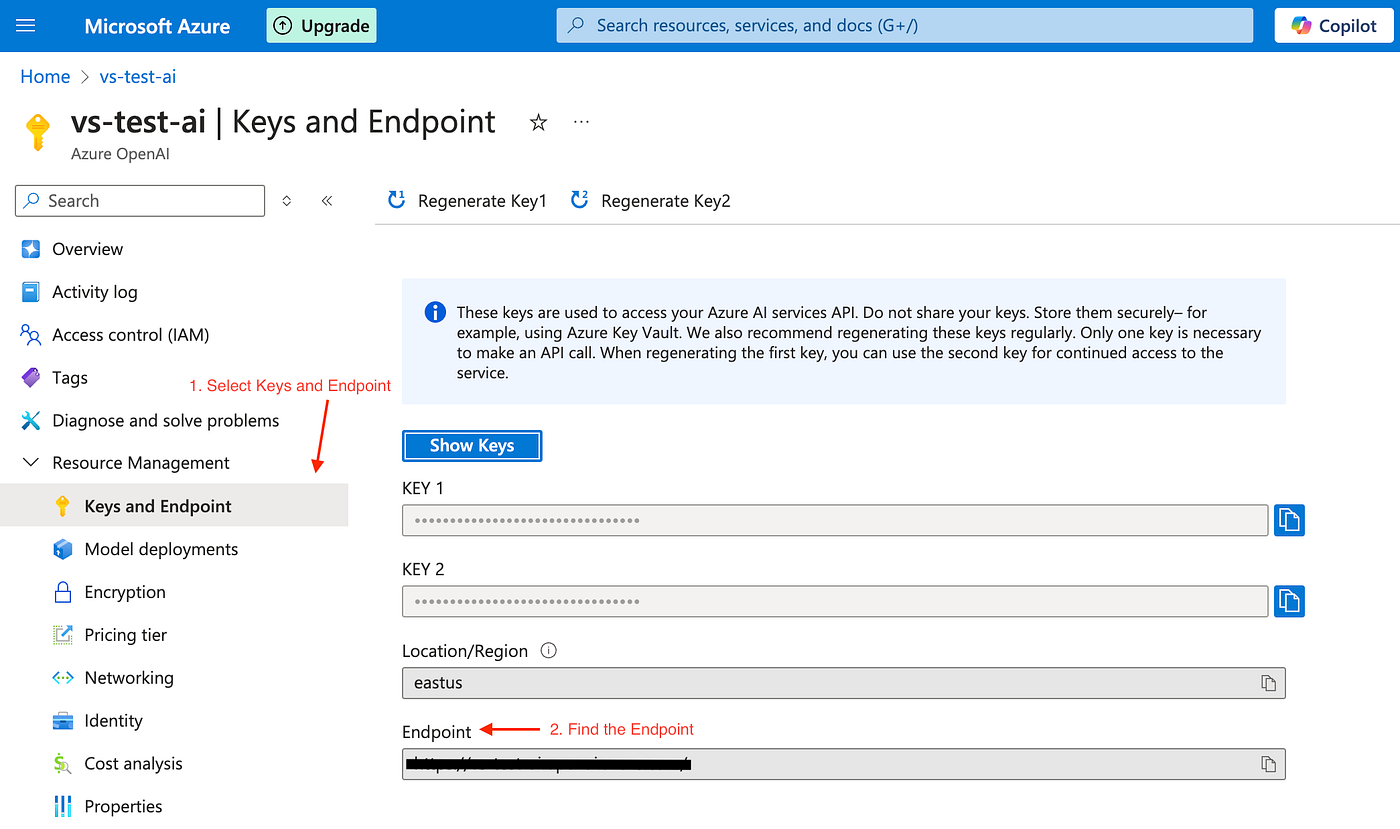The image size is (1400, 829).
Task: Open the hamburger portal menu
Action: pyautogui.click(x=26, y=26)
